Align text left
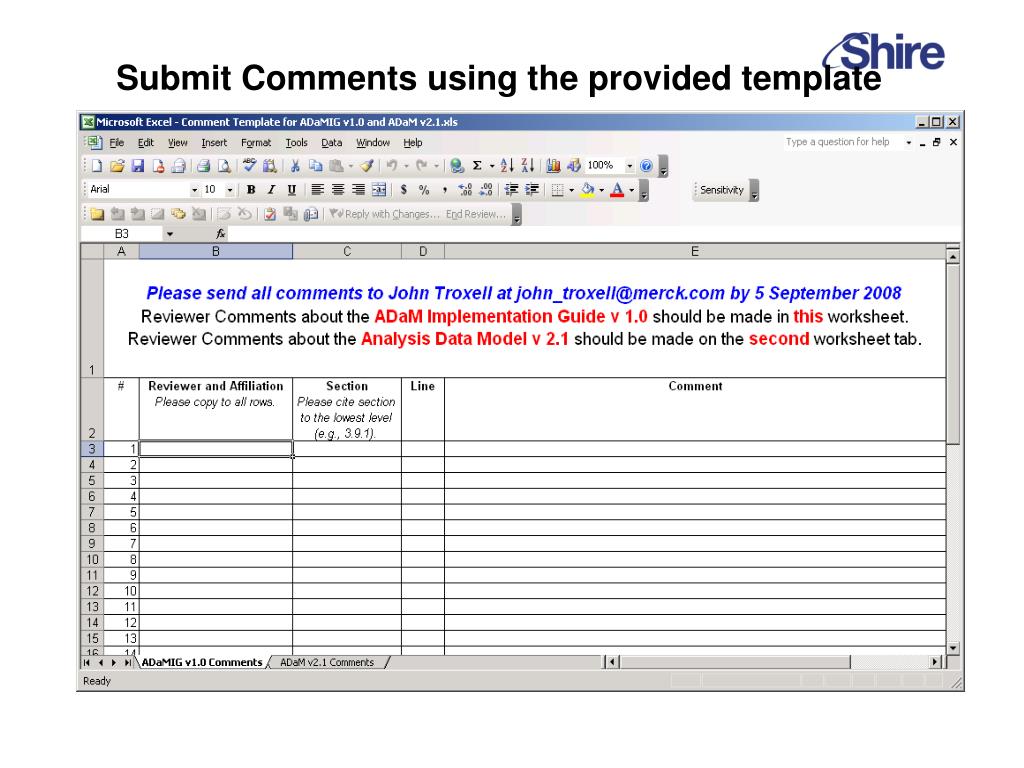Image resolution: width=1024 pixels, height=768 pixels. coord(317,190)
